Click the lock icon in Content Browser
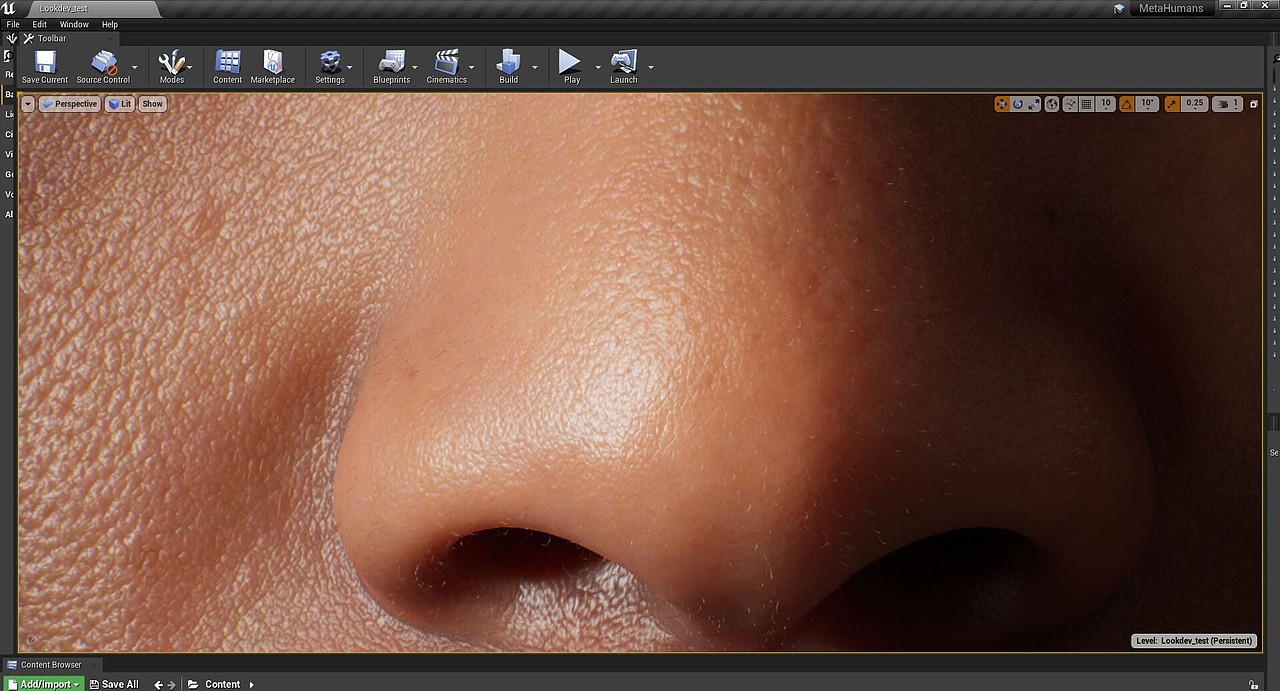 click(1253, 684)
